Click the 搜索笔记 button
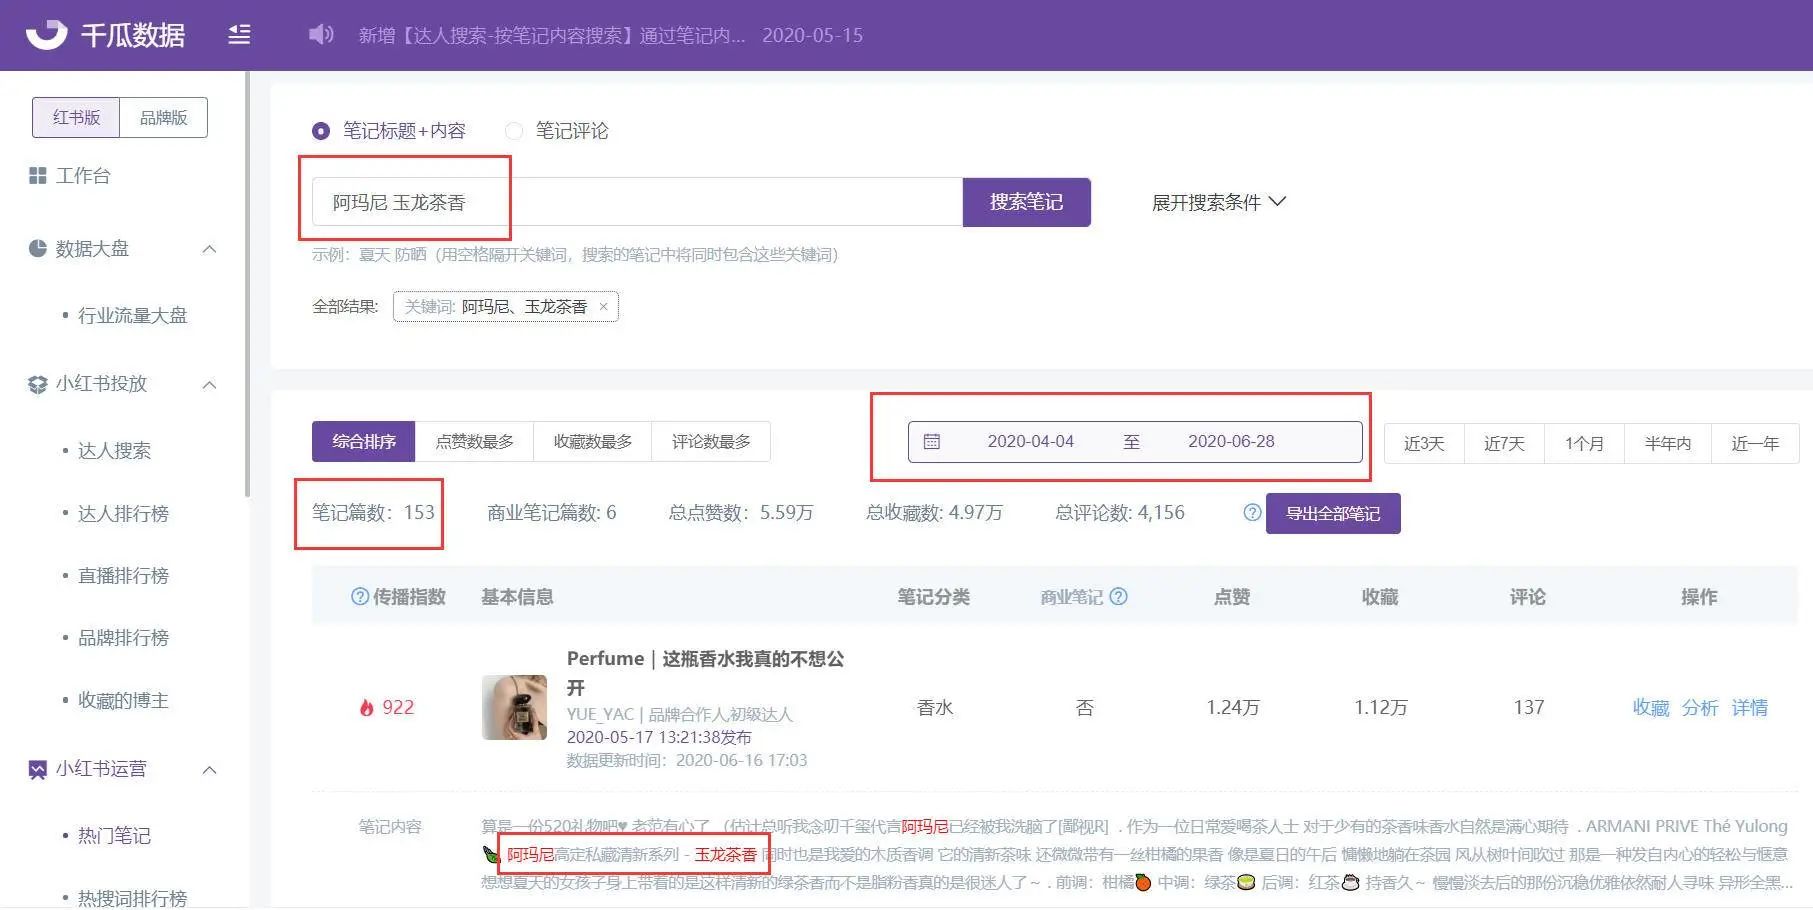 click(1026, 202)
